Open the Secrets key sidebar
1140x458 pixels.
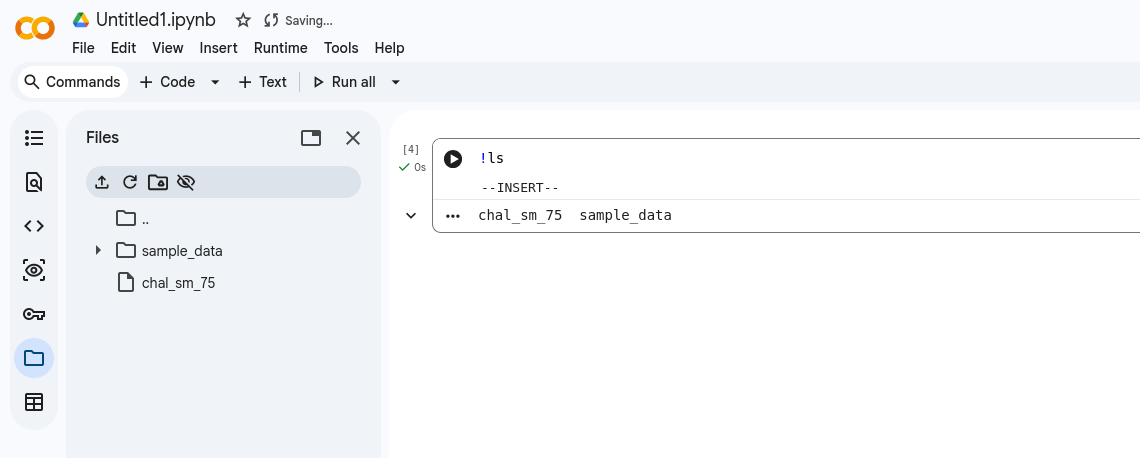(x=34, y=314)
